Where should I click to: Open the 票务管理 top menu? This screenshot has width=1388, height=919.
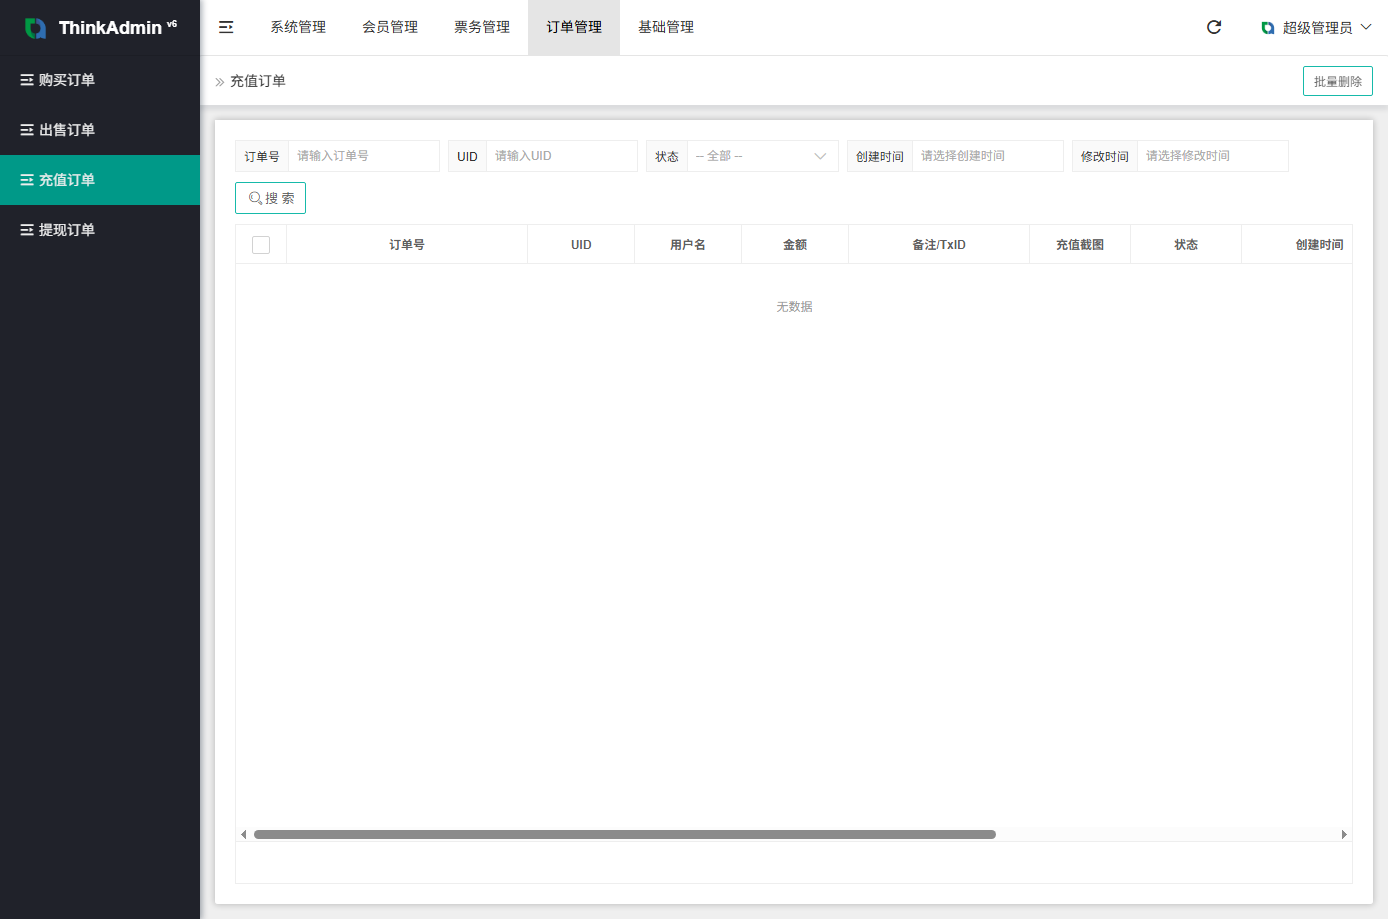(482, 27)
